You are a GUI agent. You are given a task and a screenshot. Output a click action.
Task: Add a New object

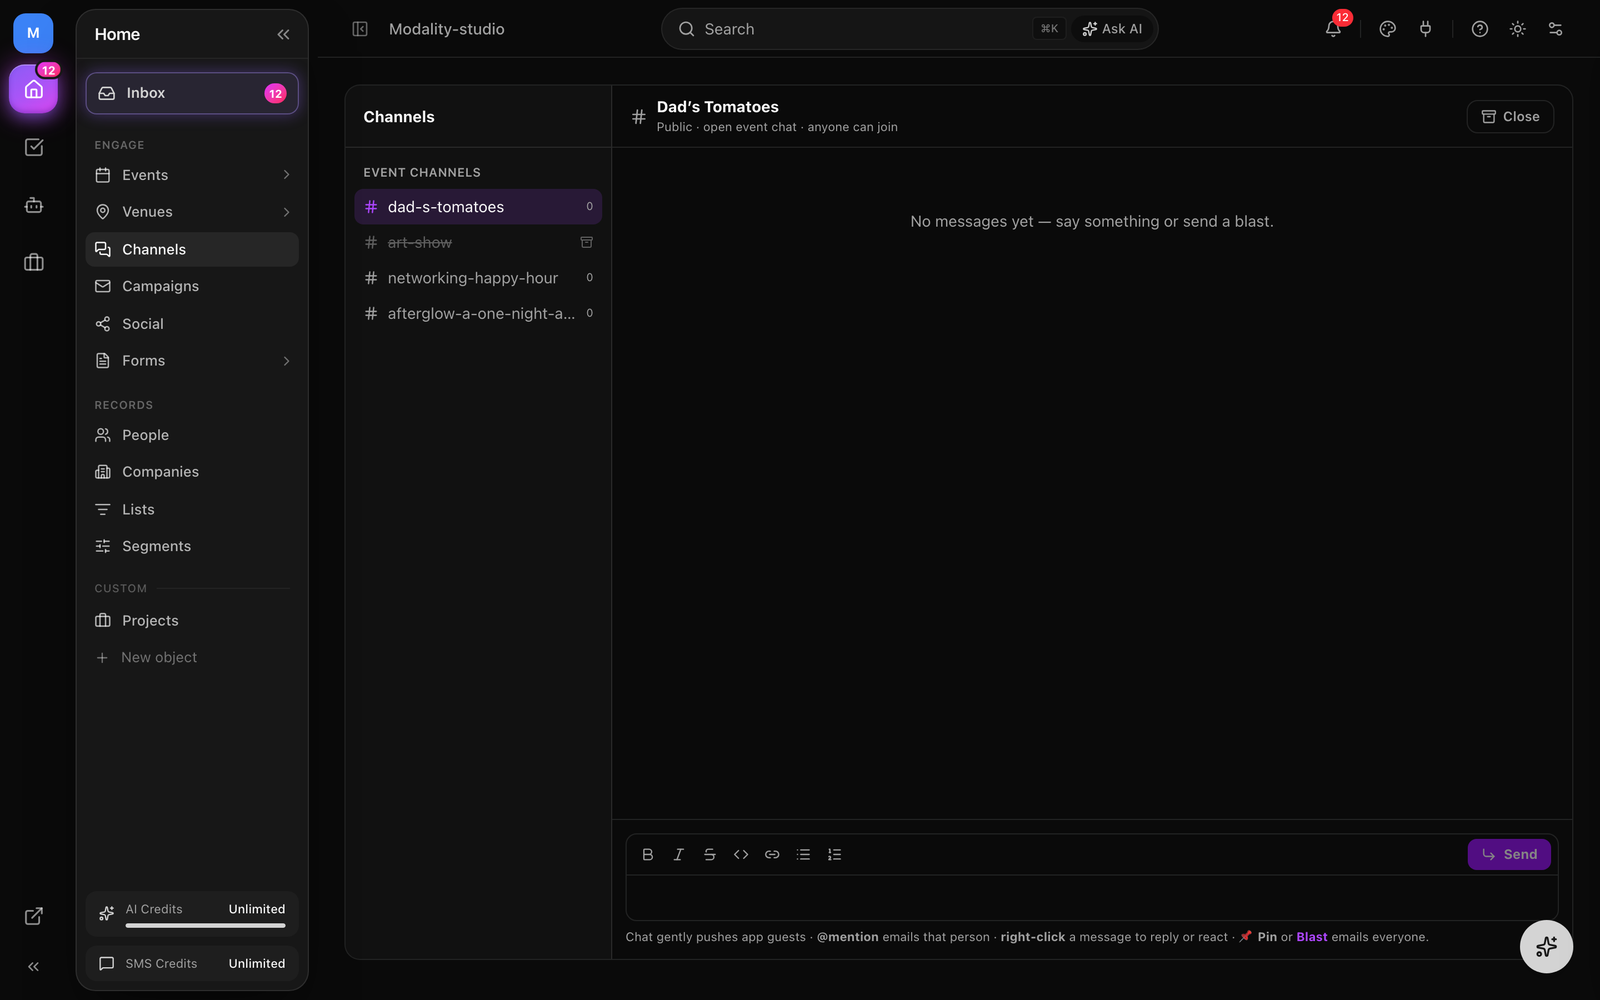pyautogui.click(x=192, y=657)
